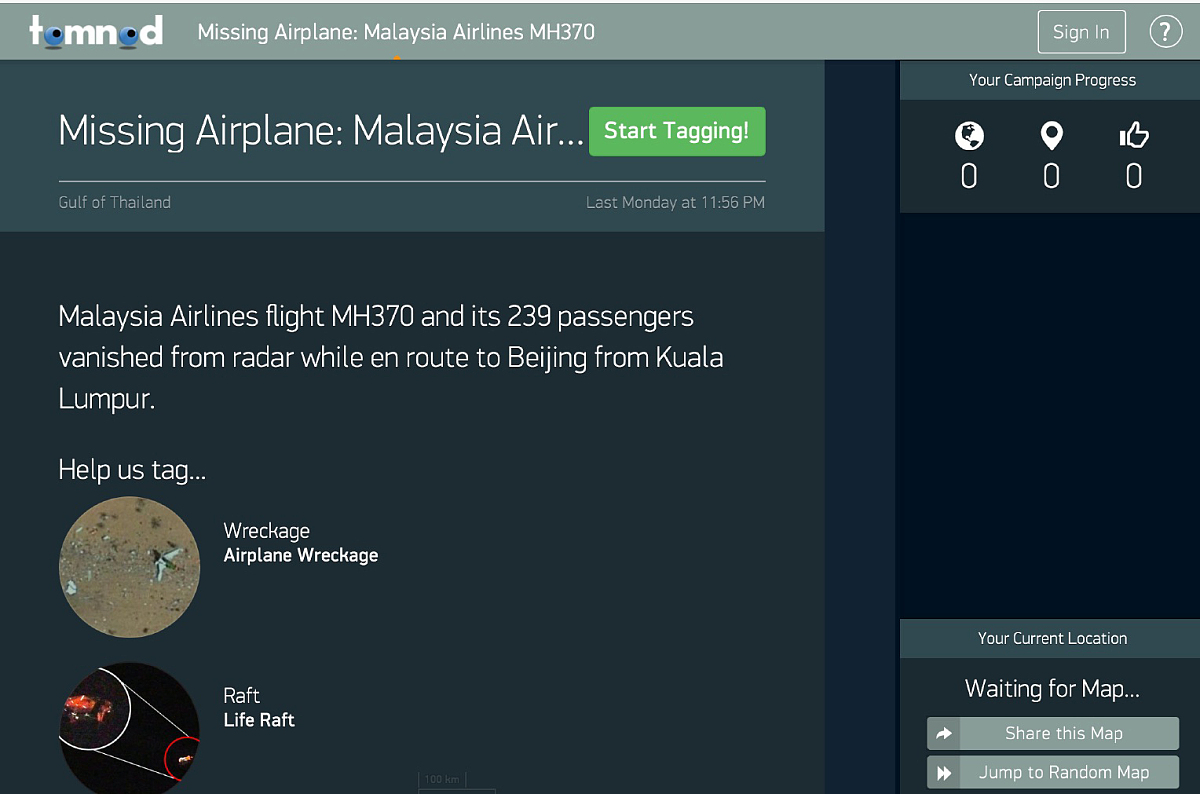Screen dimensions: 1200x794
Task: Click the Airplane Wreckage label
Action: (301, 555)
